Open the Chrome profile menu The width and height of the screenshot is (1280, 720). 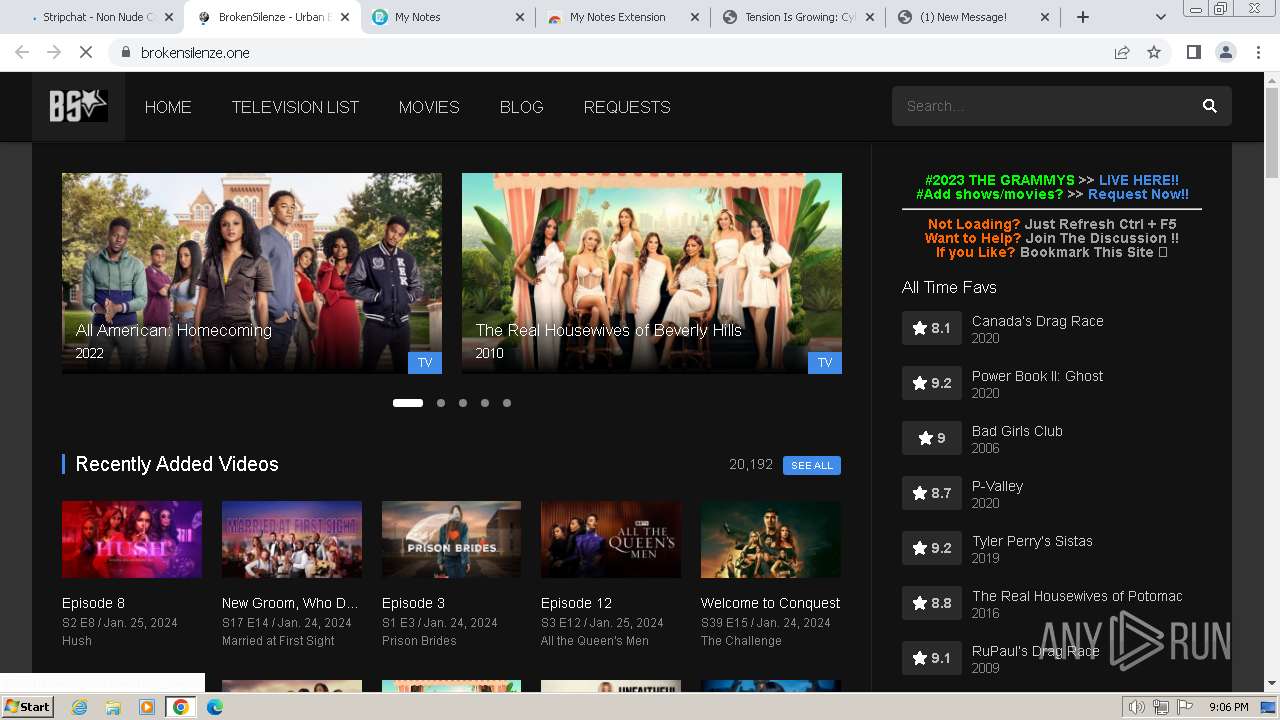coord(1226,52)
